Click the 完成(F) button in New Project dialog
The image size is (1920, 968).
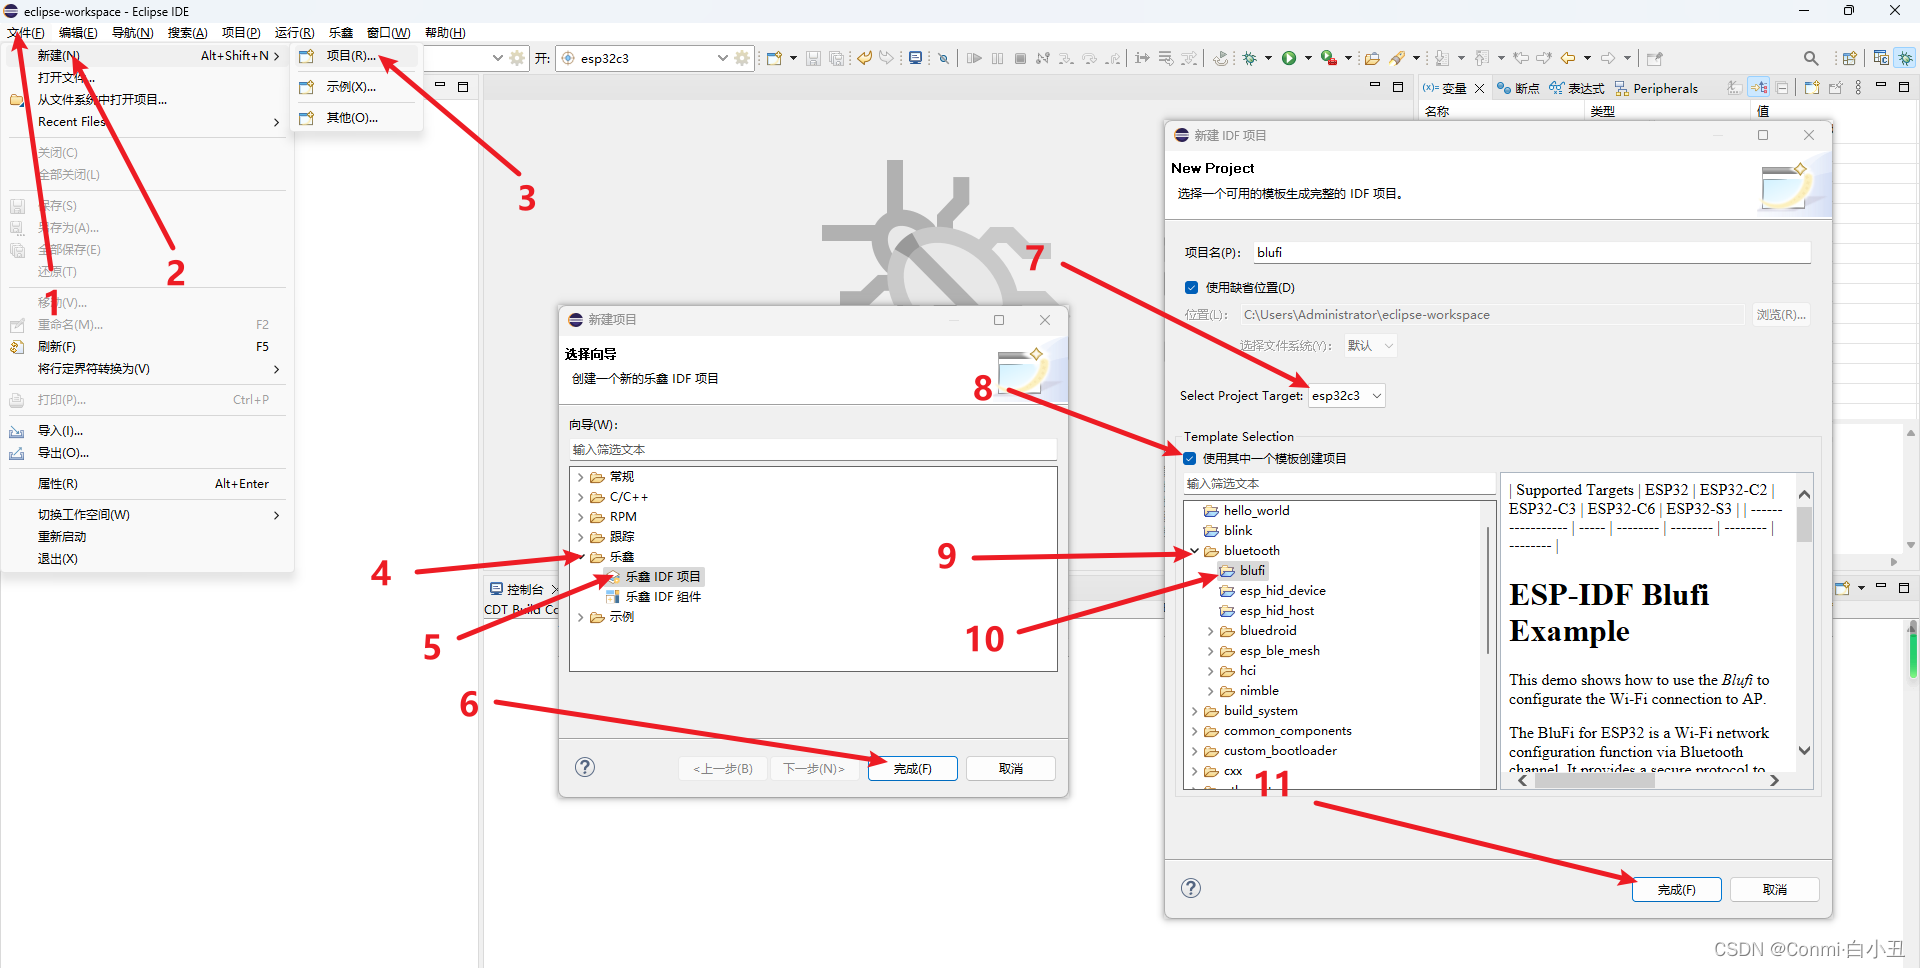pos(1676,889)
